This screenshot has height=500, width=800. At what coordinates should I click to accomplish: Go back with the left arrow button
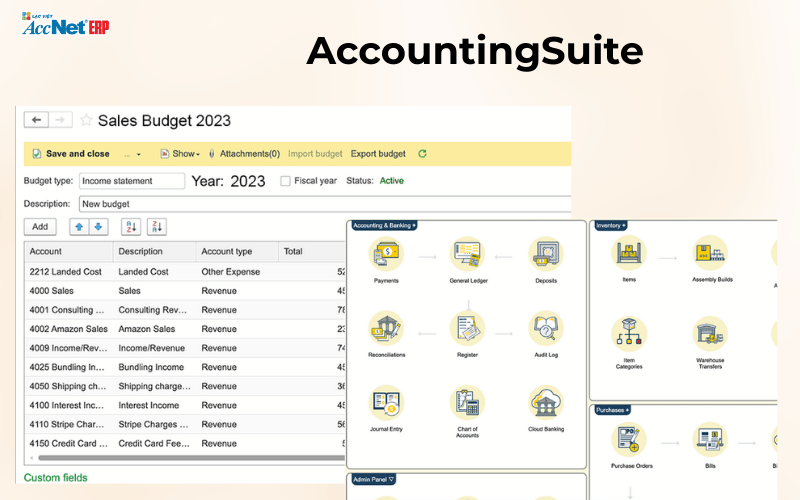36,120
